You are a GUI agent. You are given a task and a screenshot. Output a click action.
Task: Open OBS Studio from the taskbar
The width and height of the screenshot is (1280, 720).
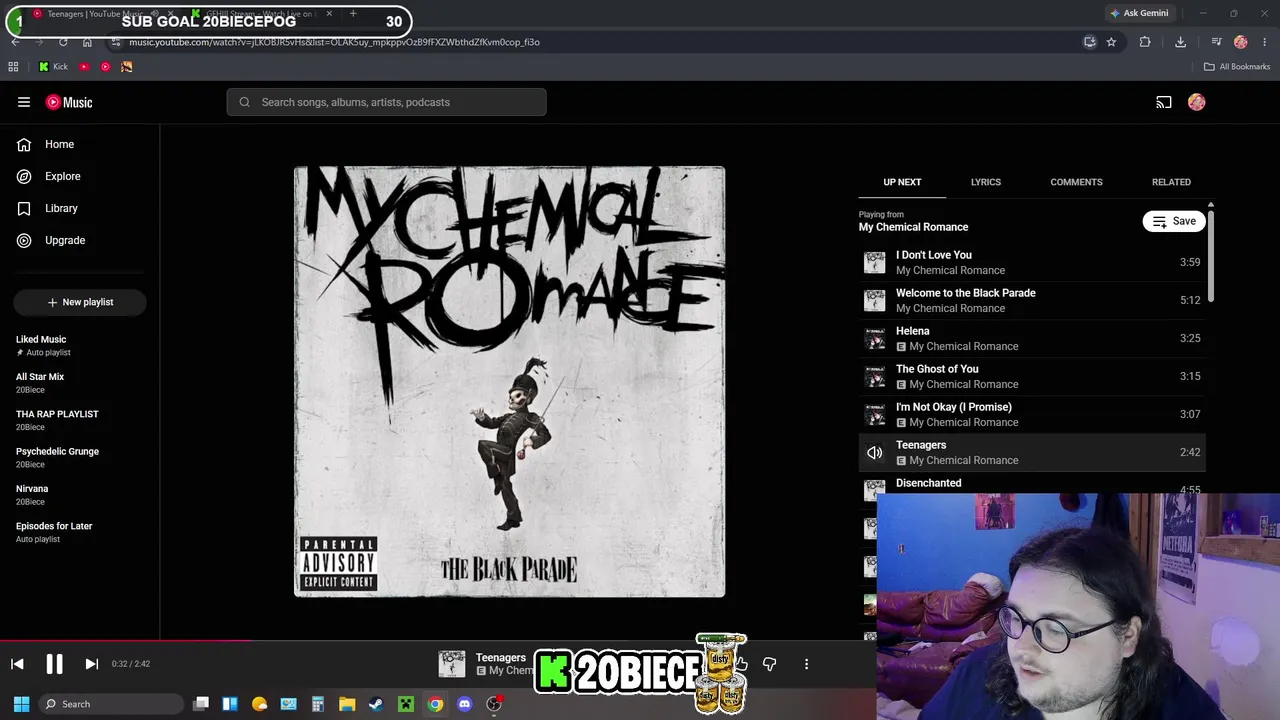click(494, 704)
